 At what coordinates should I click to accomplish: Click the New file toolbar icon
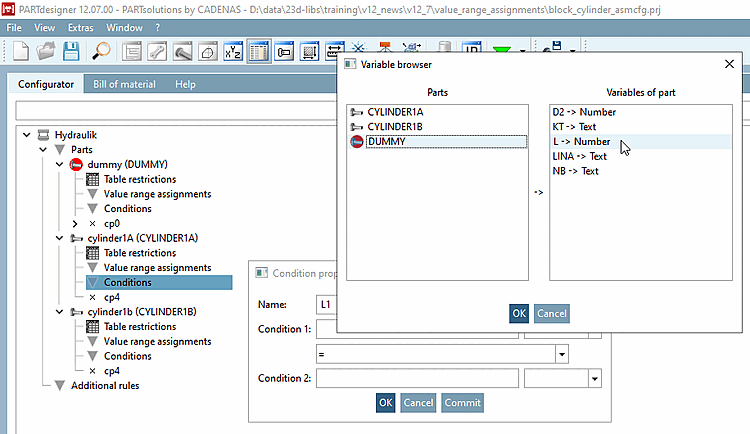coord(21,51)
